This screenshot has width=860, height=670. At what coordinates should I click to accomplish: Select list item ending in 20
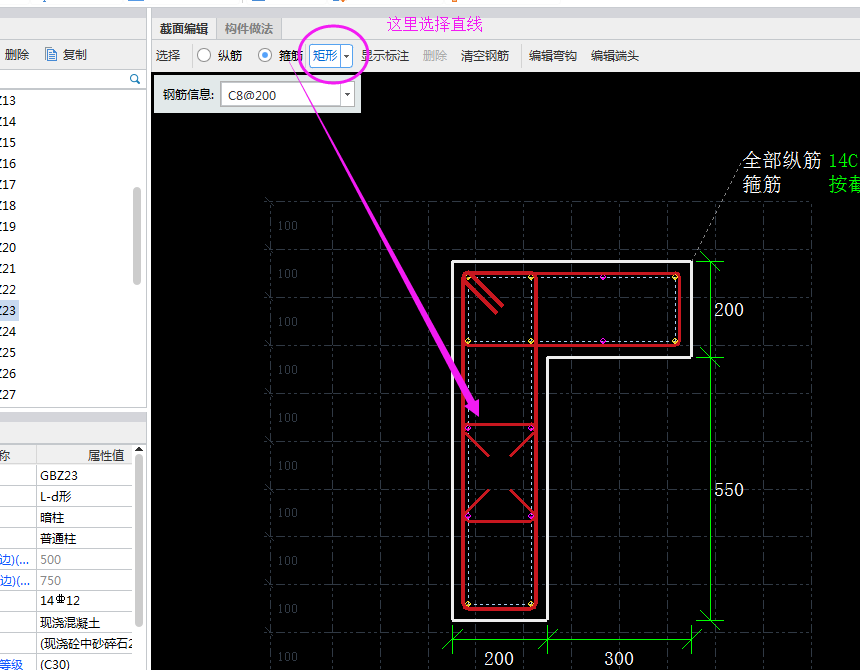(x=8, y=247)
